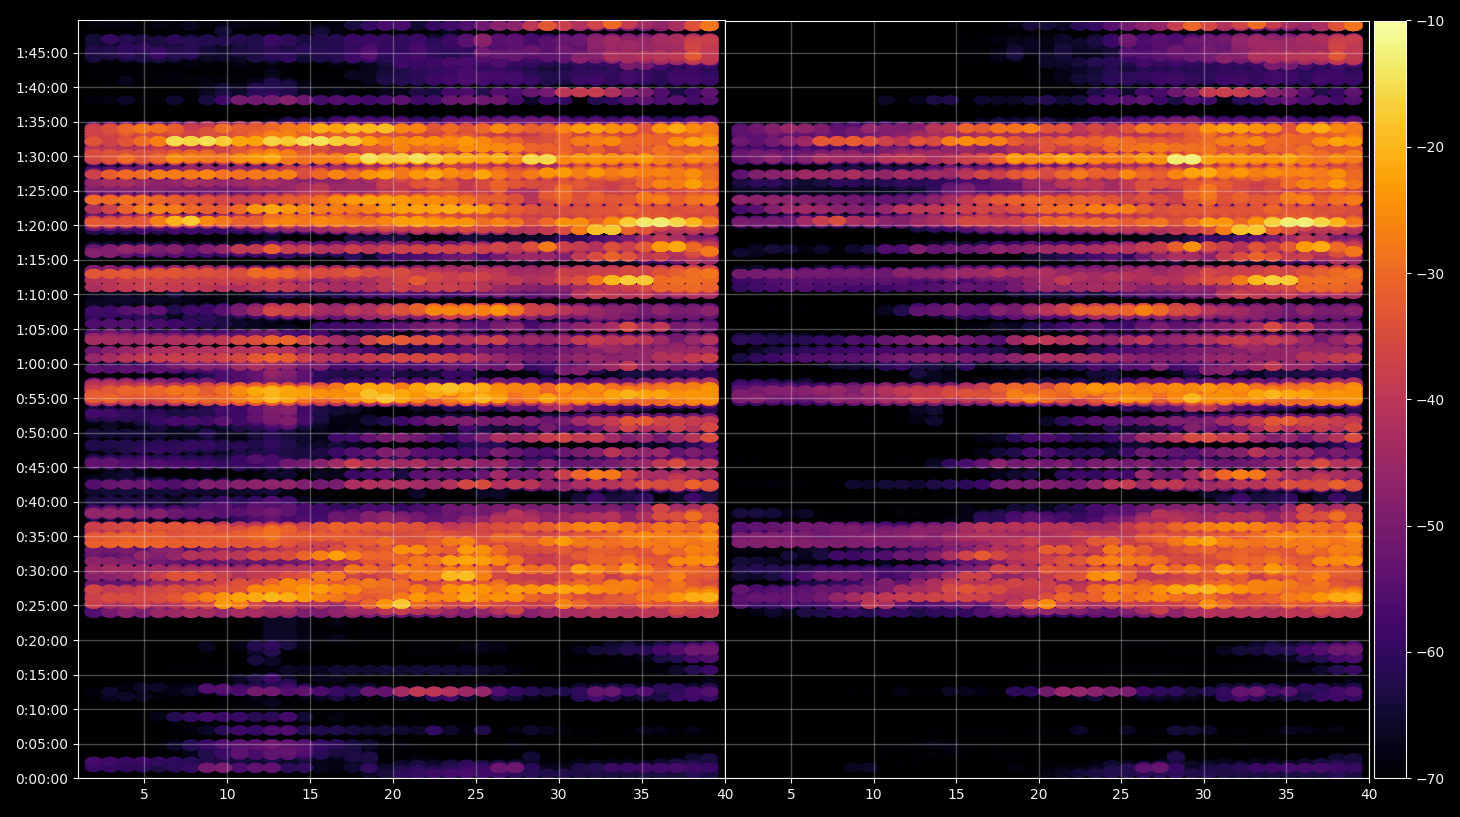The width and height of the screenshot is (1460, 817).
Task: Click x-axis tick 25 of left heatmap
Action: coord(475,795)
